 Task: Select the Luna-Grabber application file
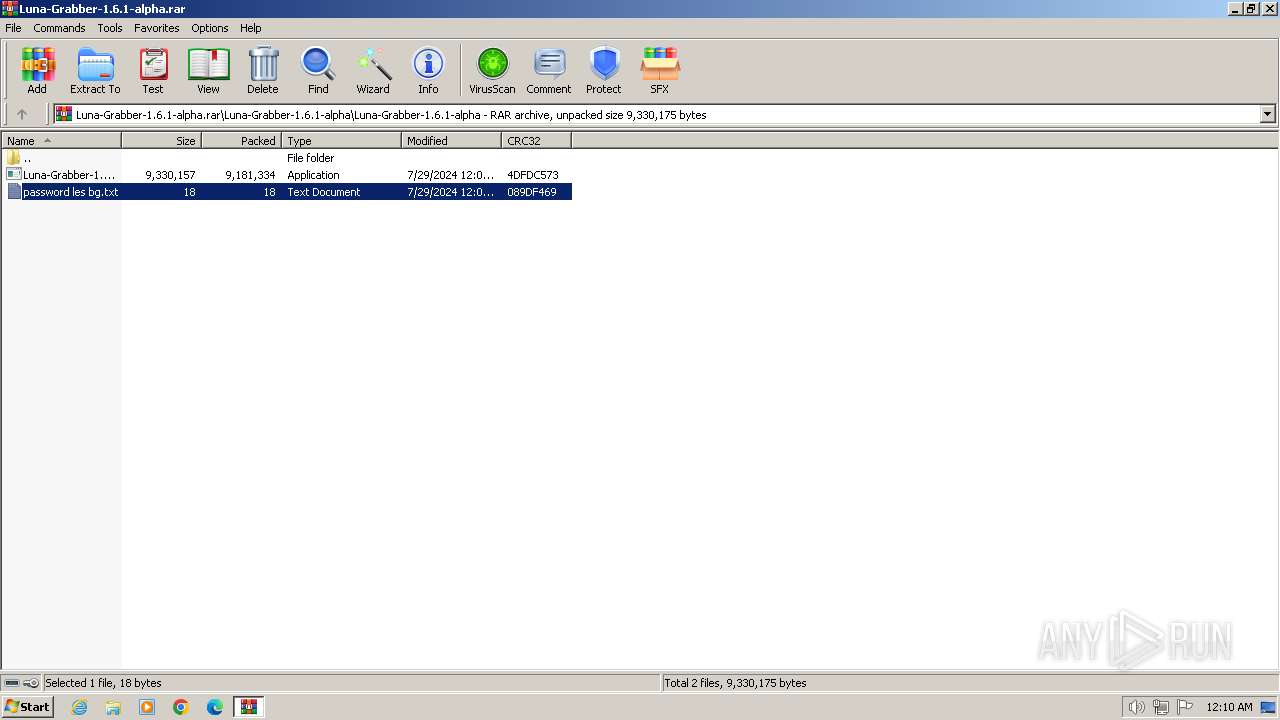(x=287, y=175)
